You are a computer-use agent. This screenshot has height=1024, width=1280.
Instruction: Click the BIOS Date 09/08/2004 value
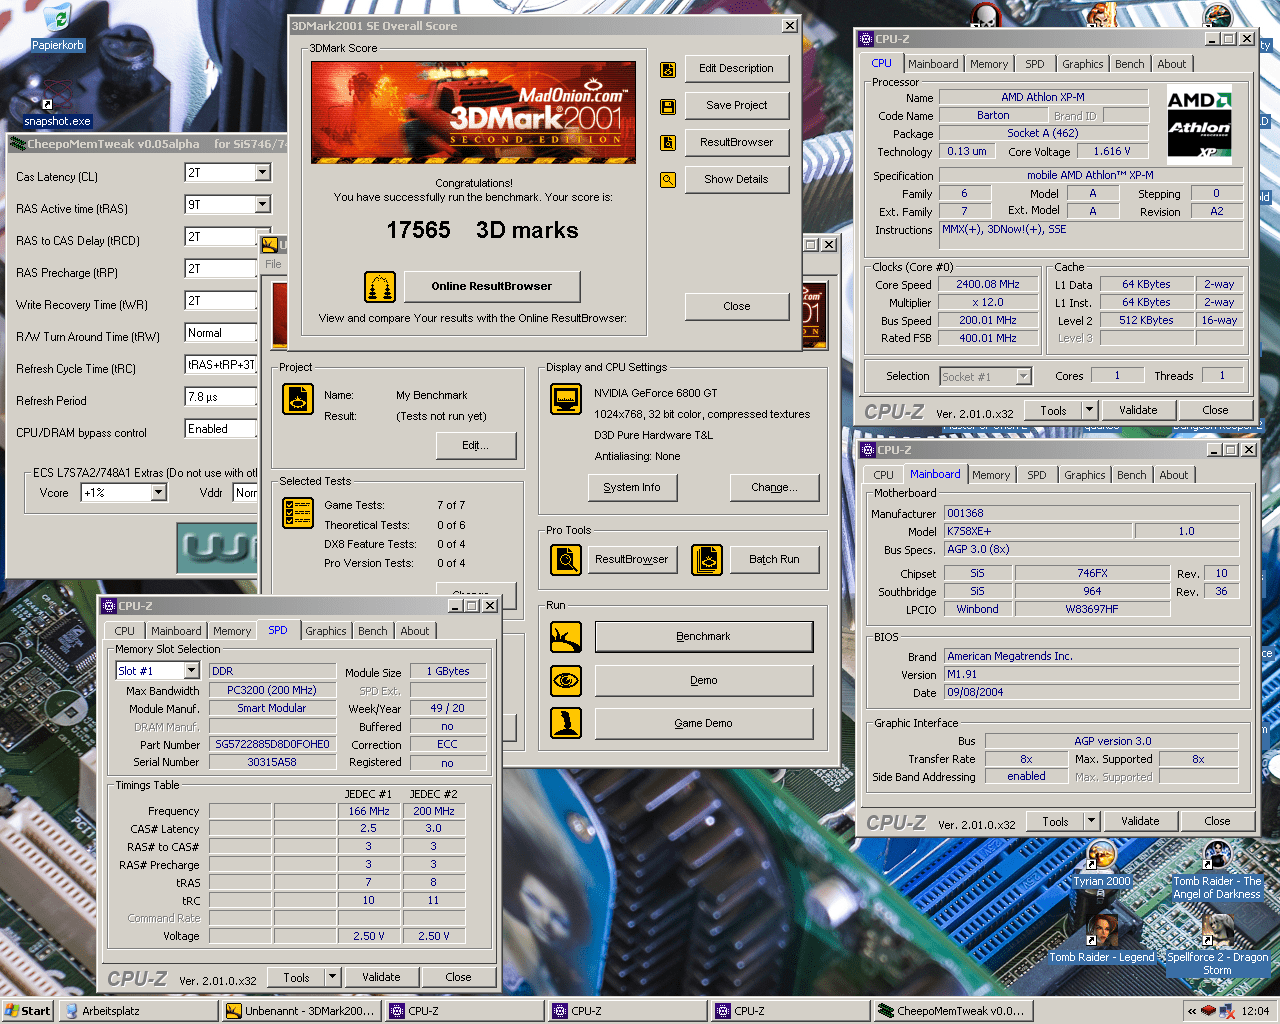pos(1091,692)
